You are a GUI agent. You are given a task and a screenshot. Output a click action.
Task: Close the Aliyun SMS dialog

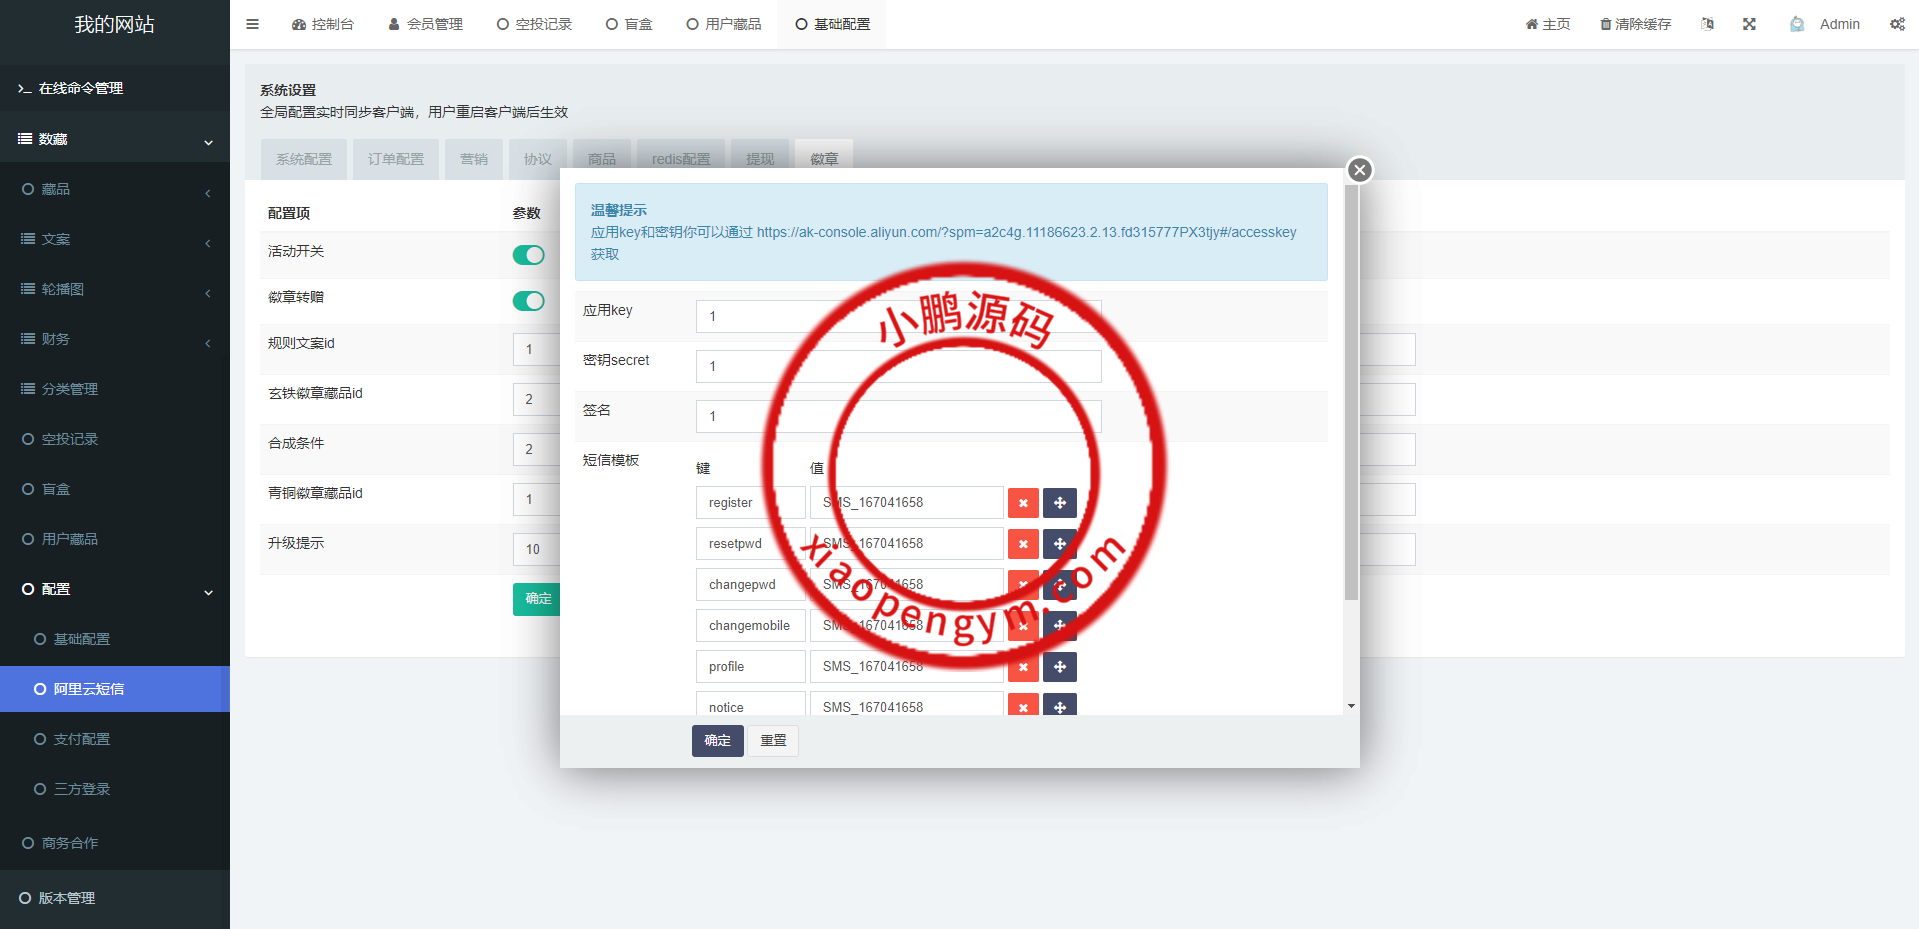click(x=1359, y=170)
